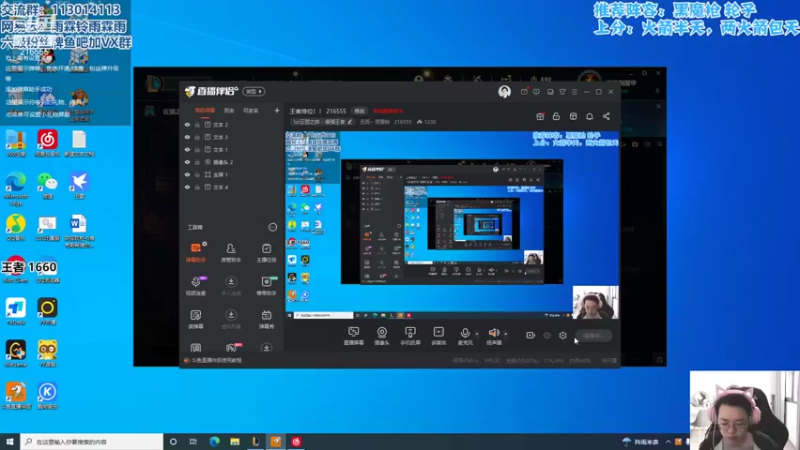The width and height of the screenshot is (800, 450).
Task: Open phone screen mirroring (手机投屏)
Action: 410,335
